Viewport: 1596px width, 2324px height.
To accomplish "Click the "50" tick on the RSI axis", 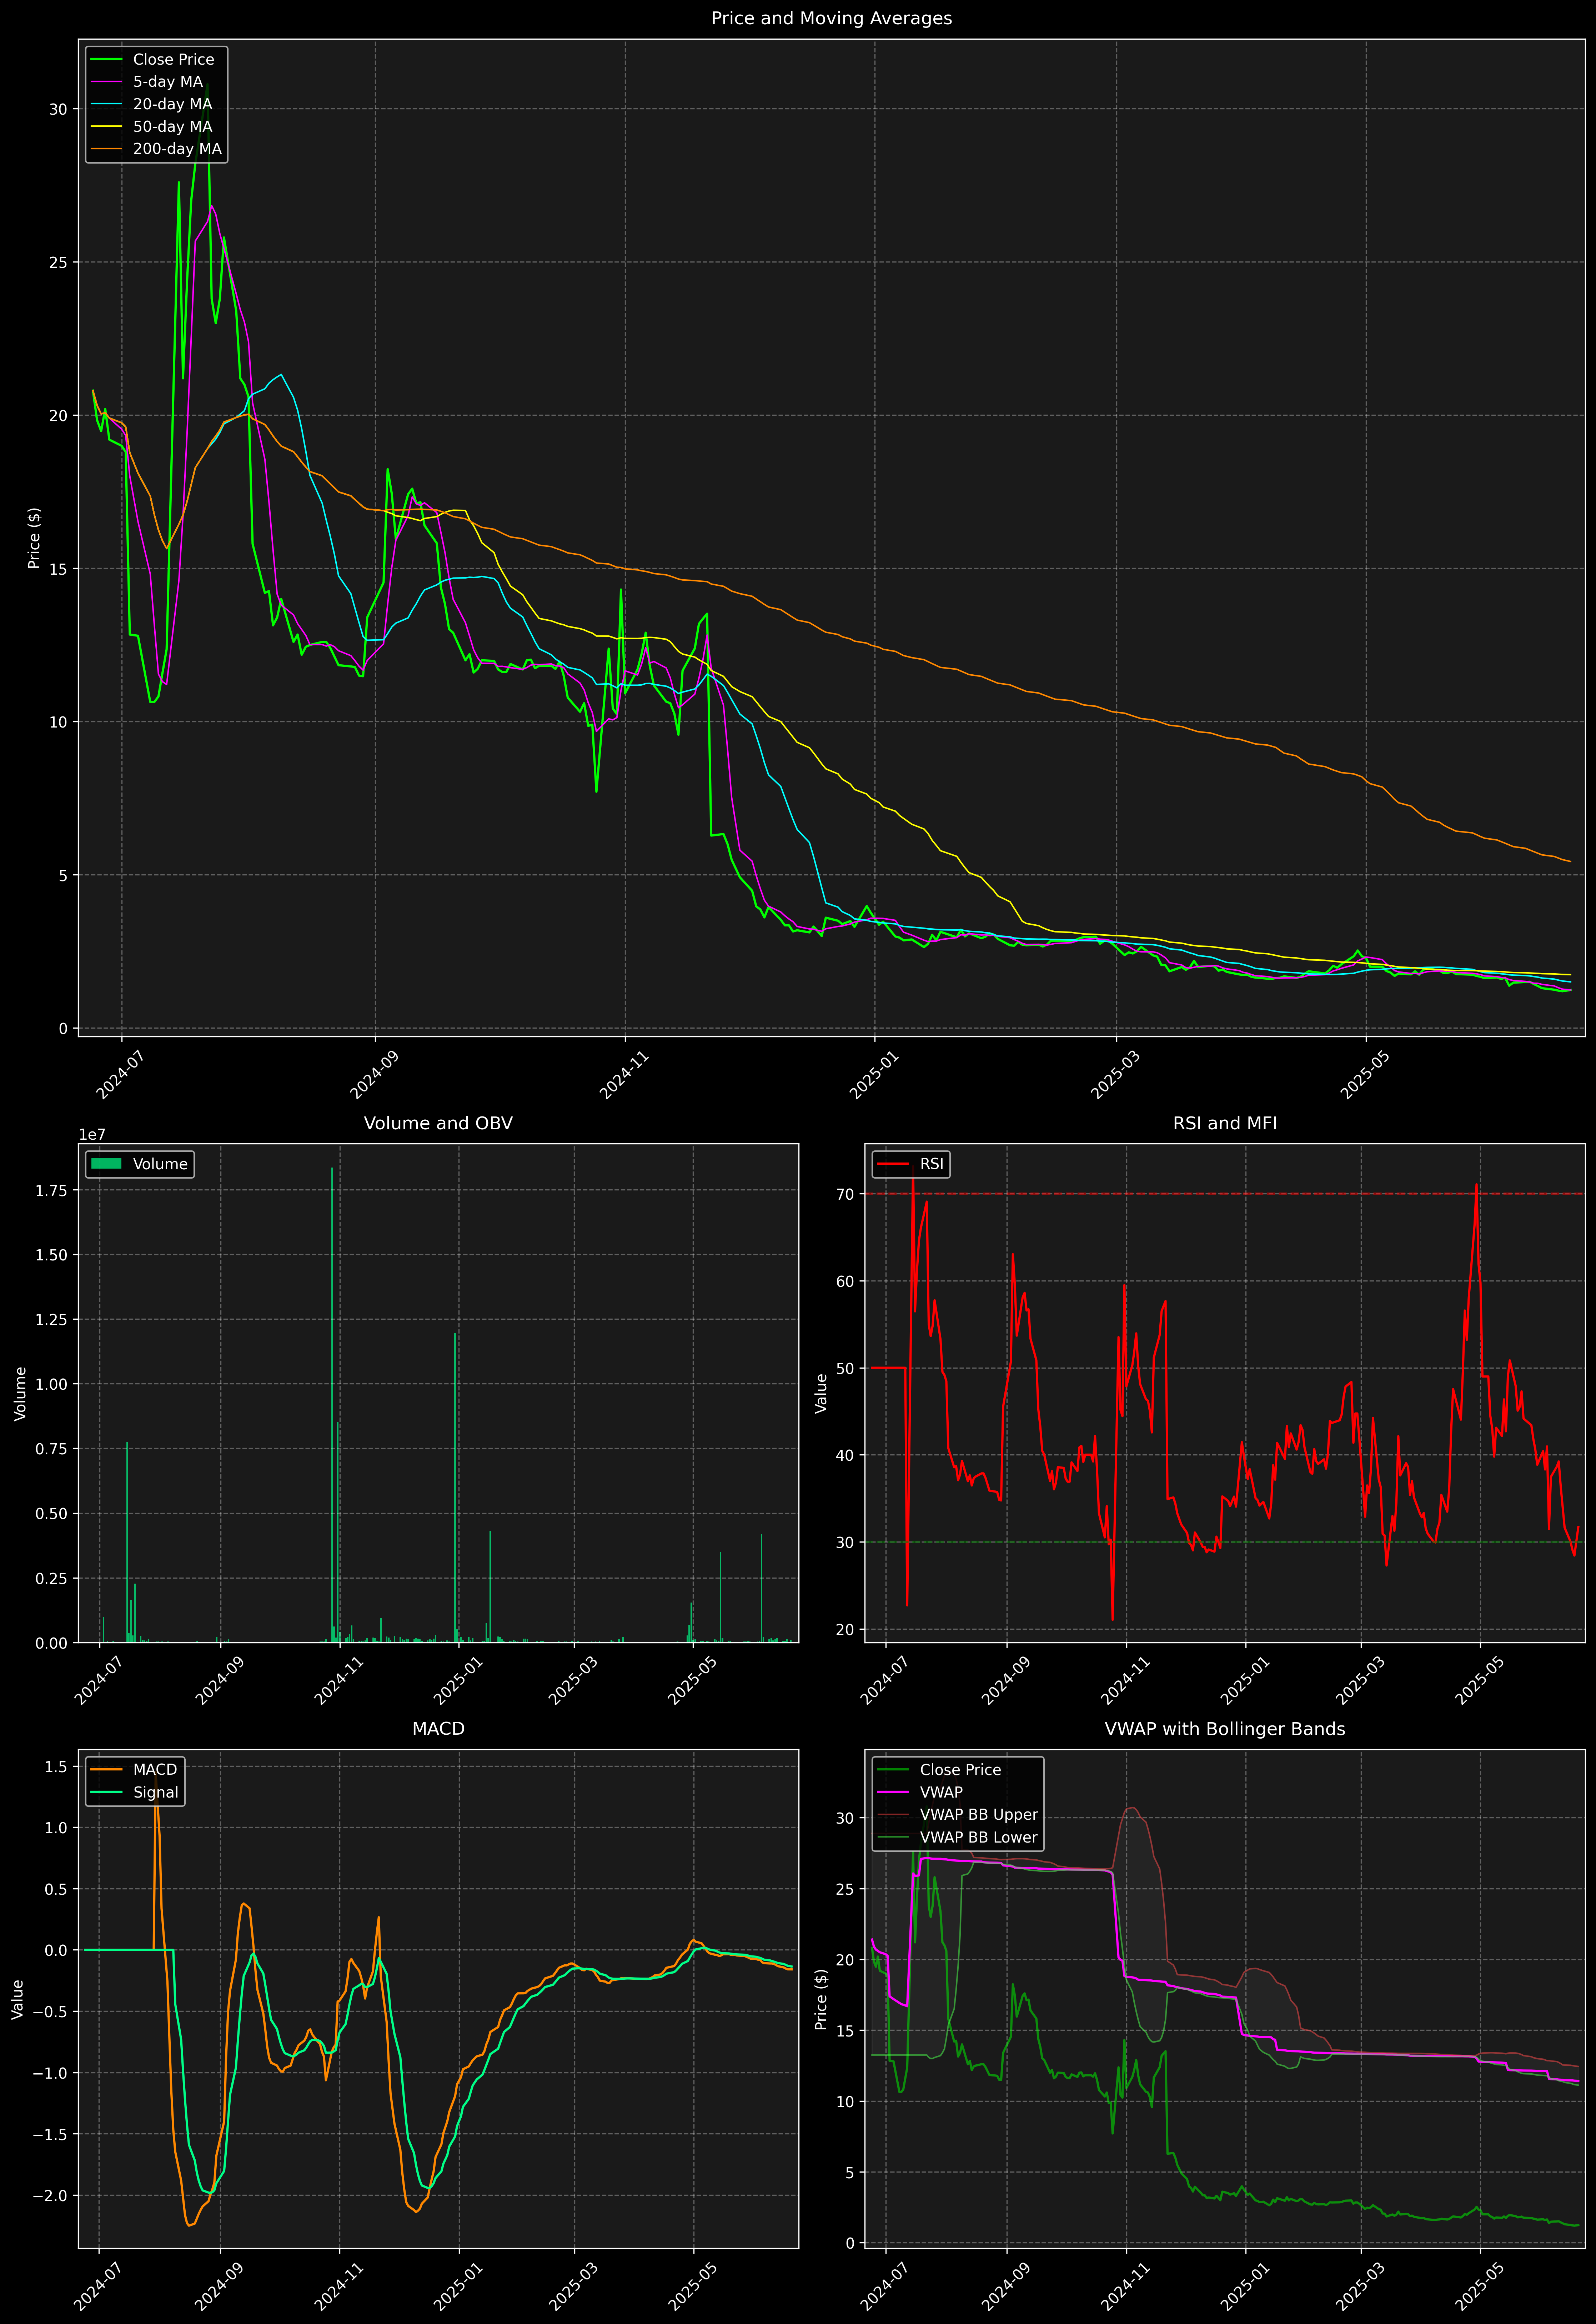I will tap(845, 1368).
